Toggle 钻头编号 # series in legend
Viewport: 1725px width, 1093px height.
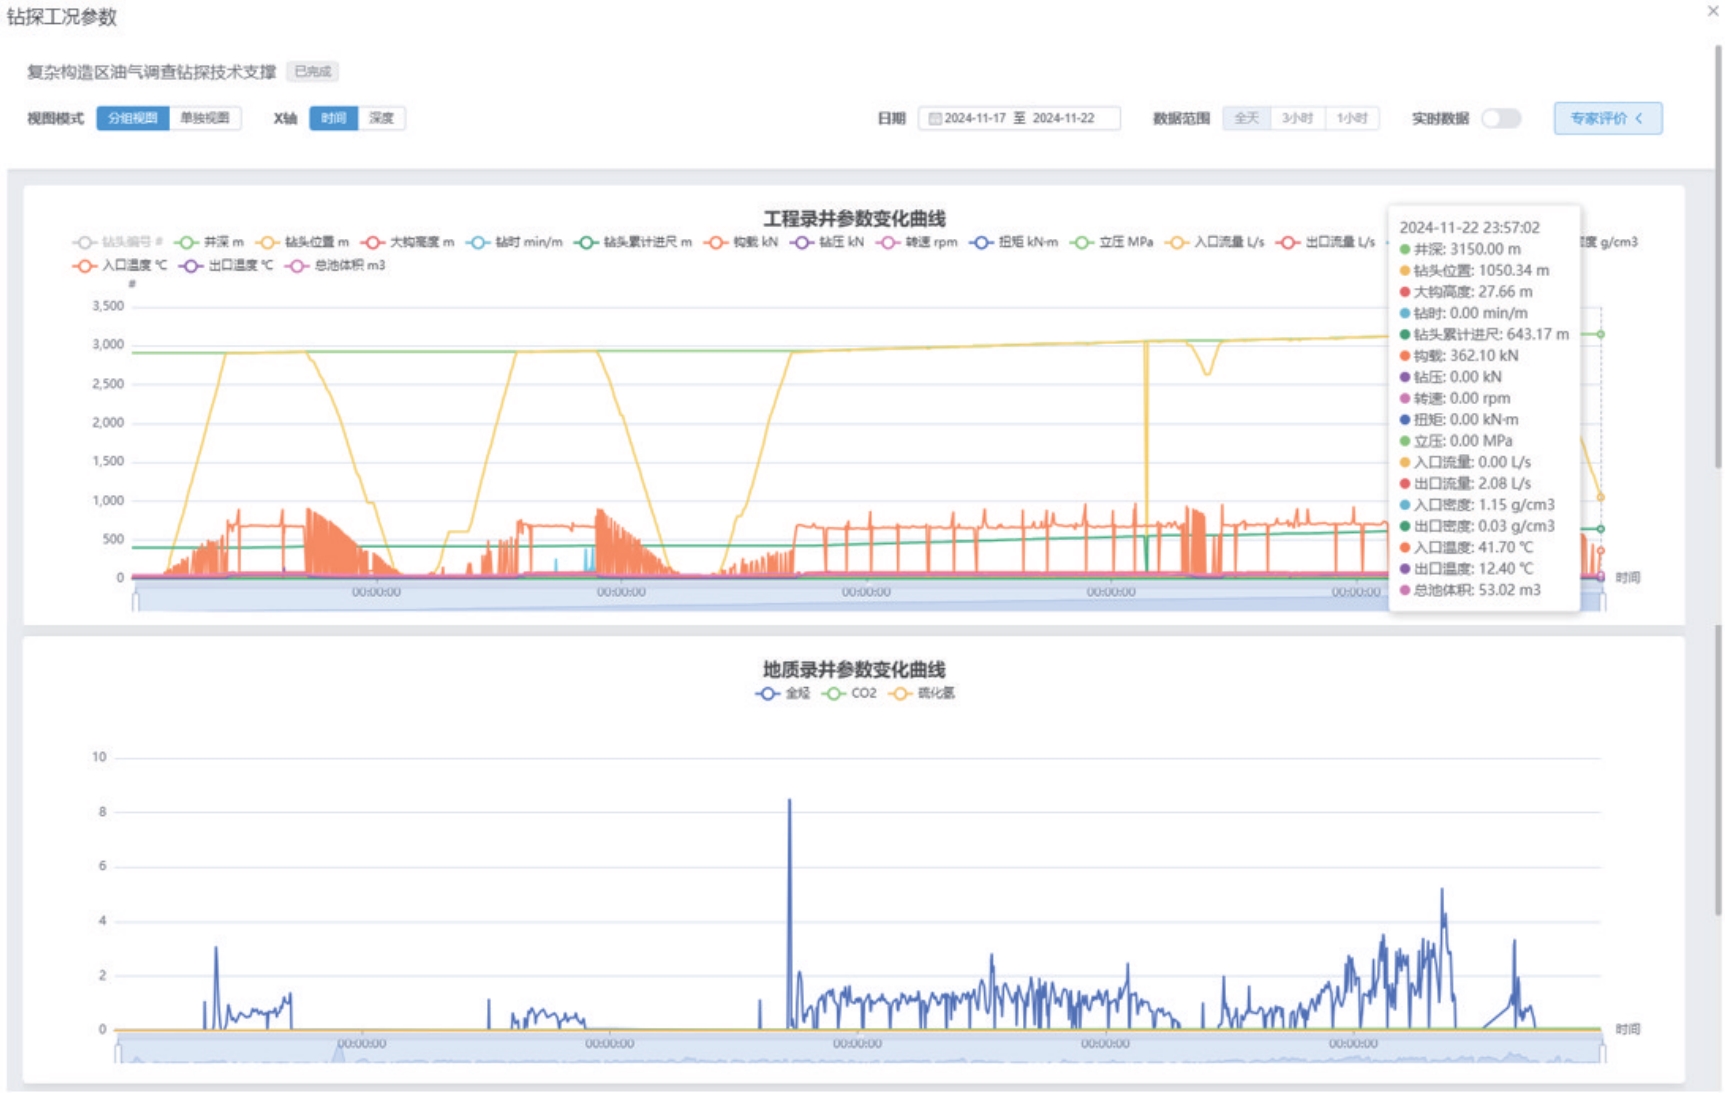(117, 242)
